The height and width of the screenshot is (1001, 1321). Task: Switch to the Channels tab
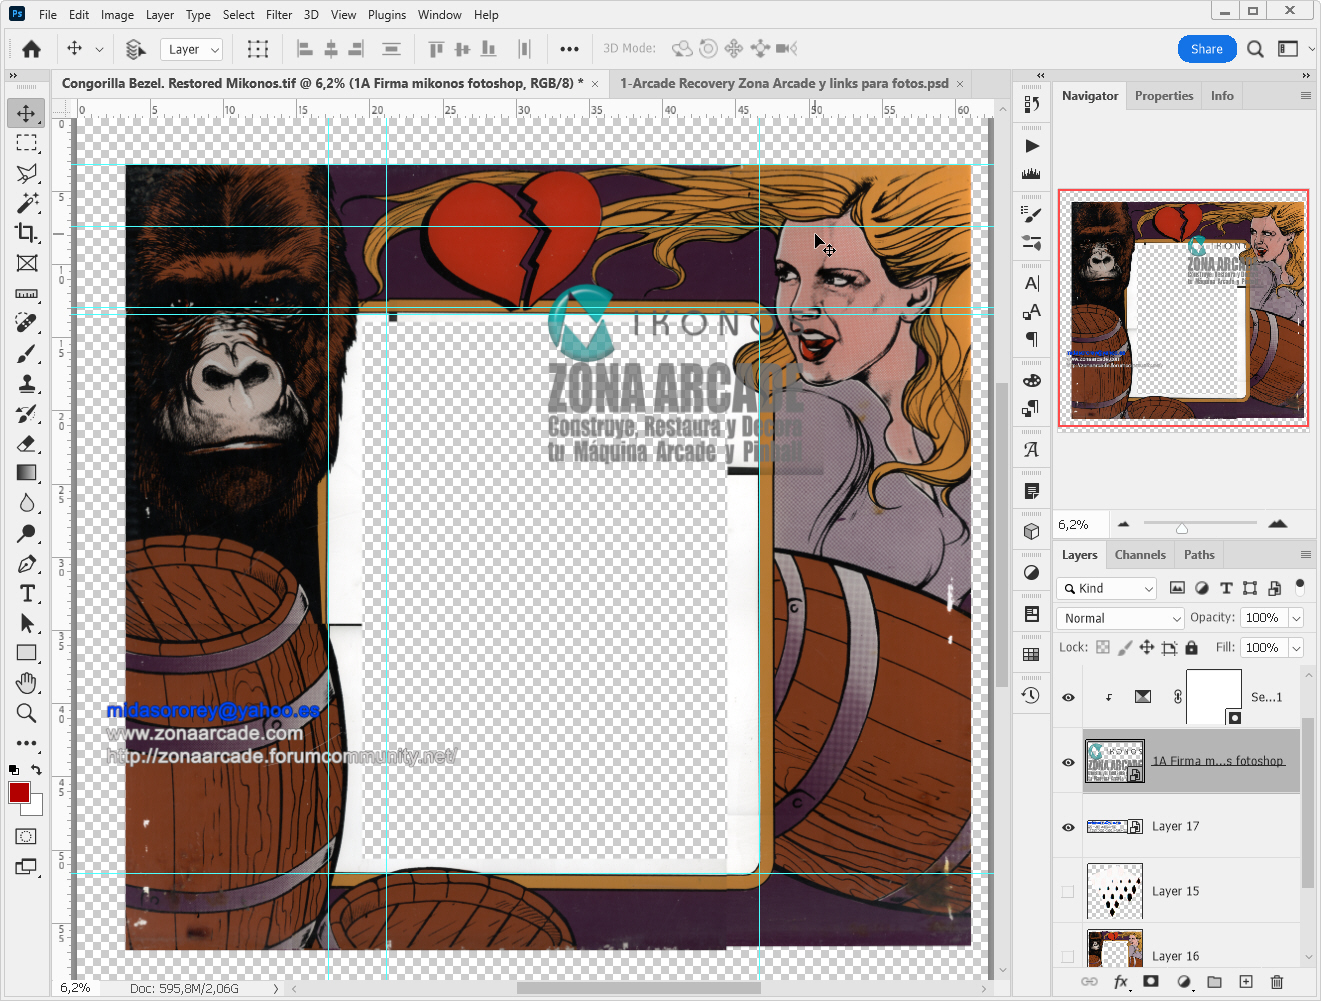click(1139, 554)
